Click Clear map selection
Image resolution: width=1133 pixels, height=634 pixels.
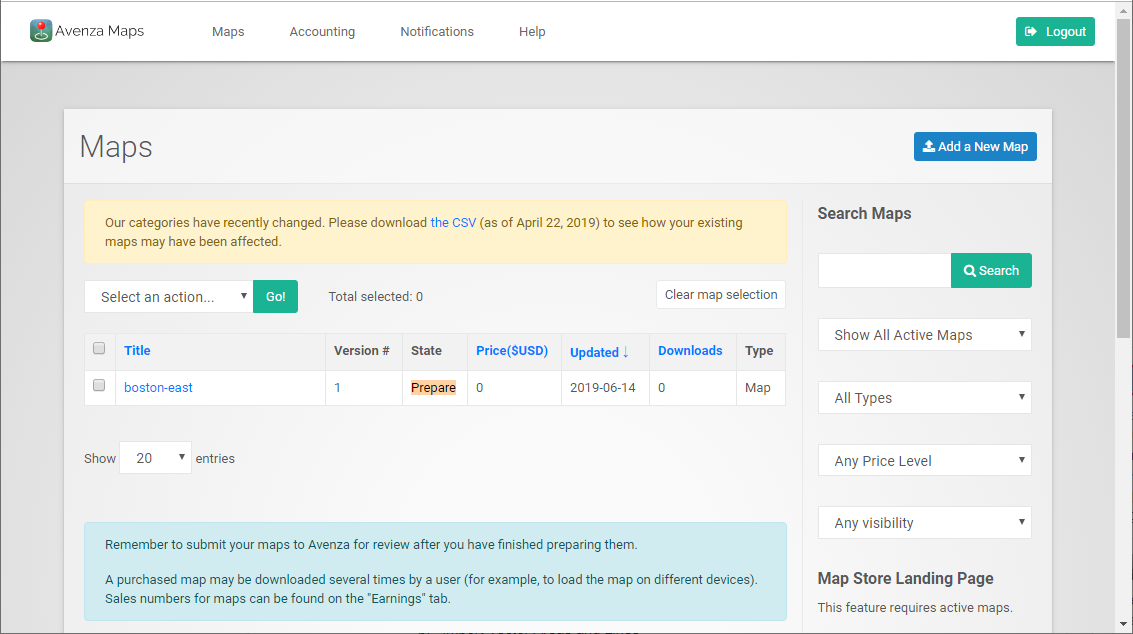720,294
